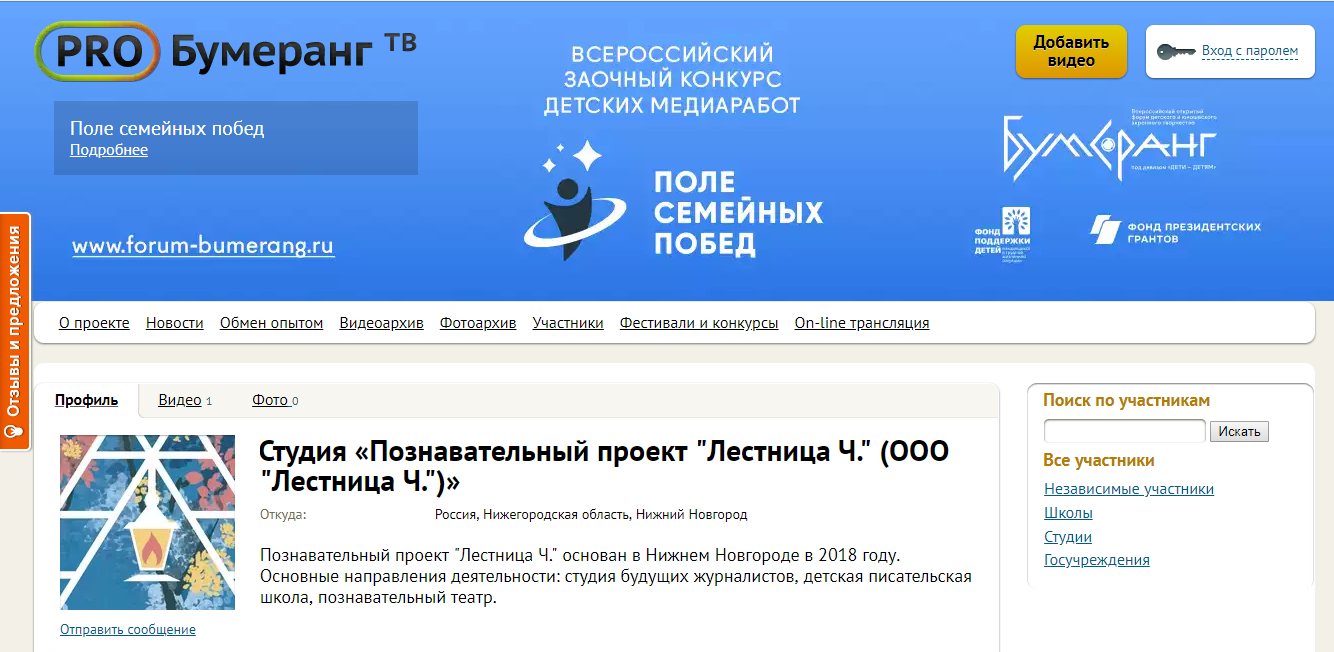Switch to the Фото tab

click(x=270, y=400)
